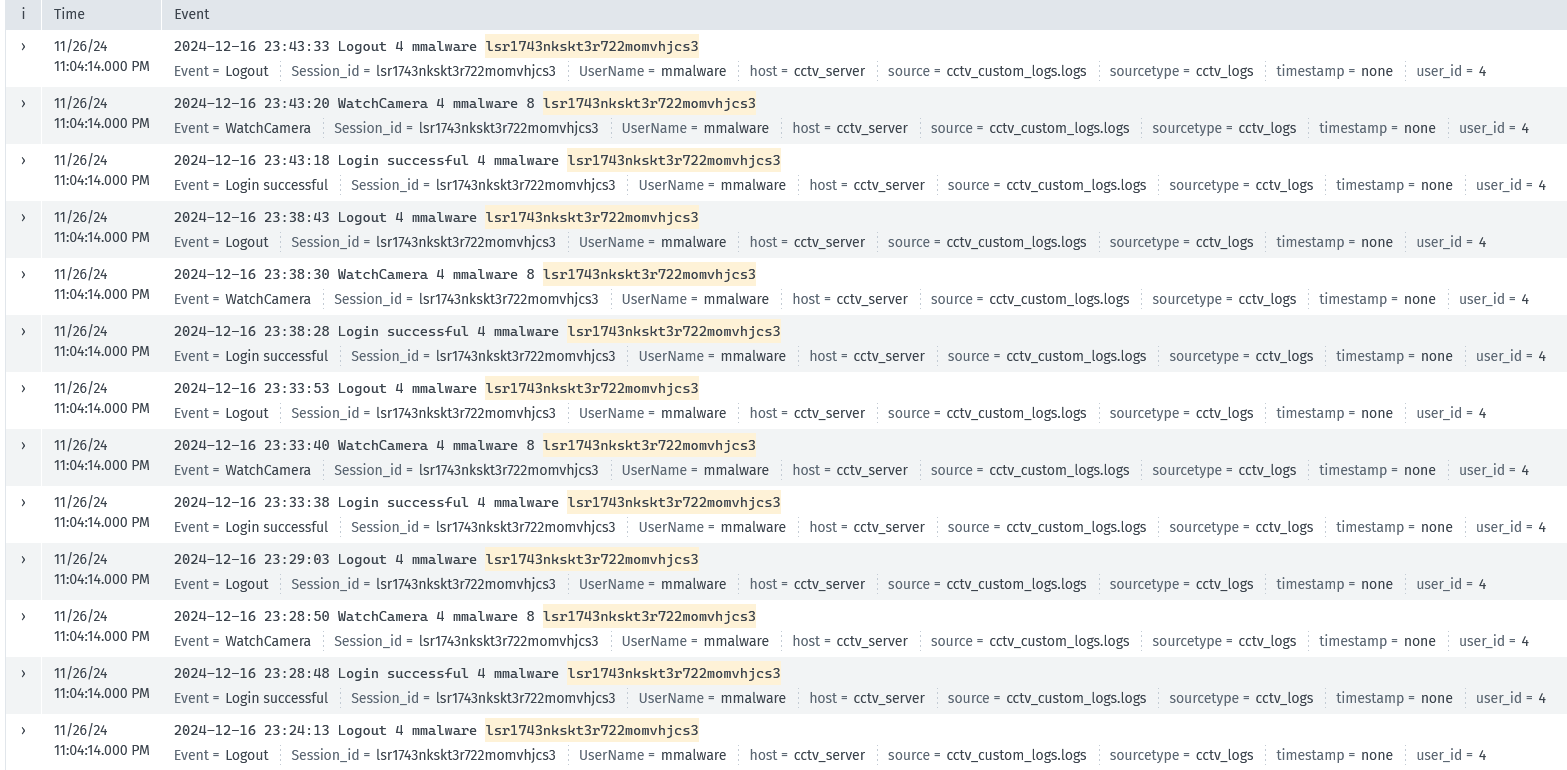Click the 'i' info column header
This screenshot has height=770, width=1567.
tap(23, 14)
